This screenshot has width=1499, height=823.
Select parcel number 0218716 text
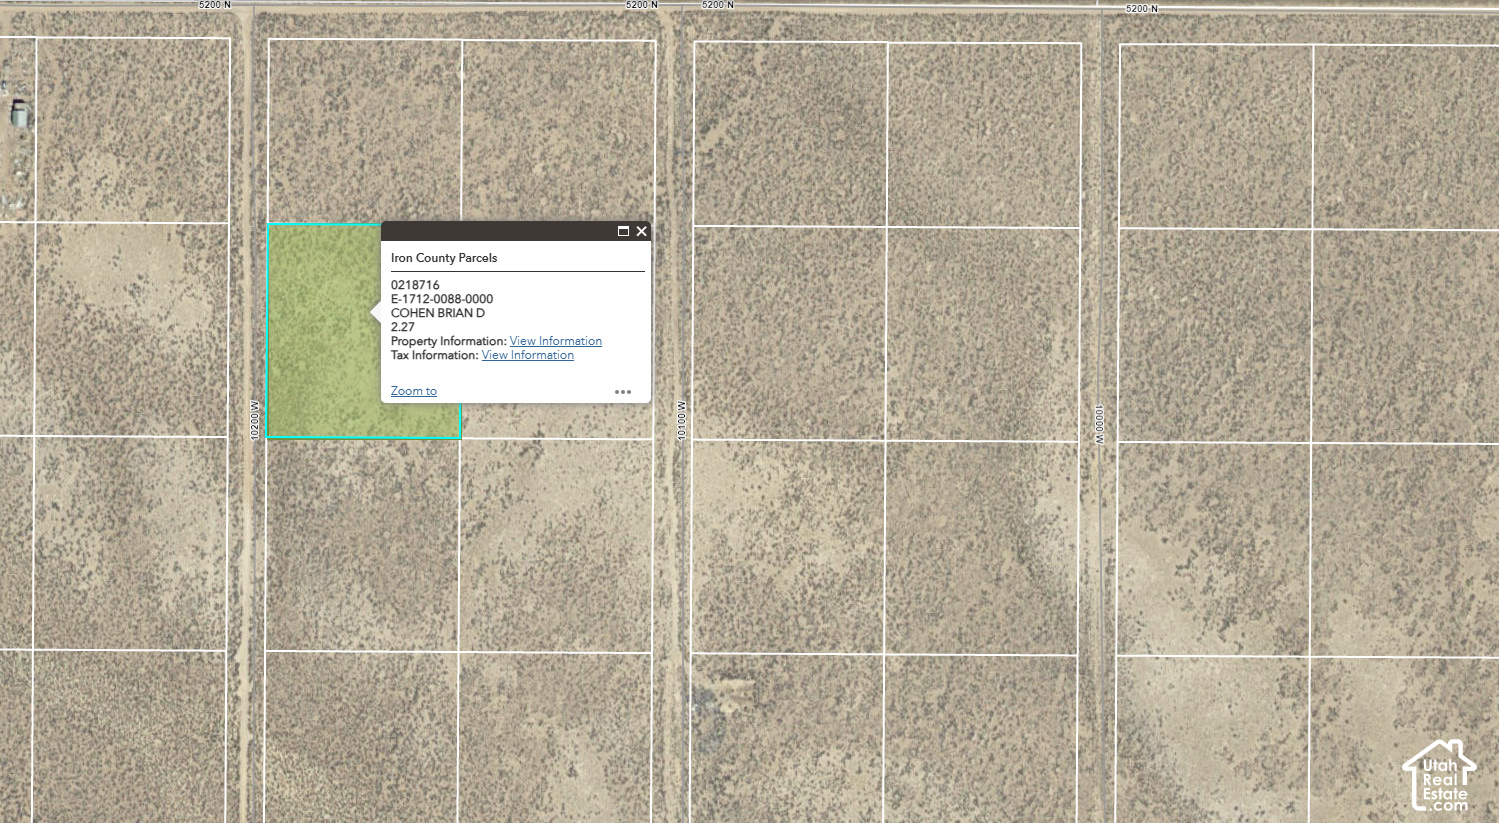(x=415, y=285)
